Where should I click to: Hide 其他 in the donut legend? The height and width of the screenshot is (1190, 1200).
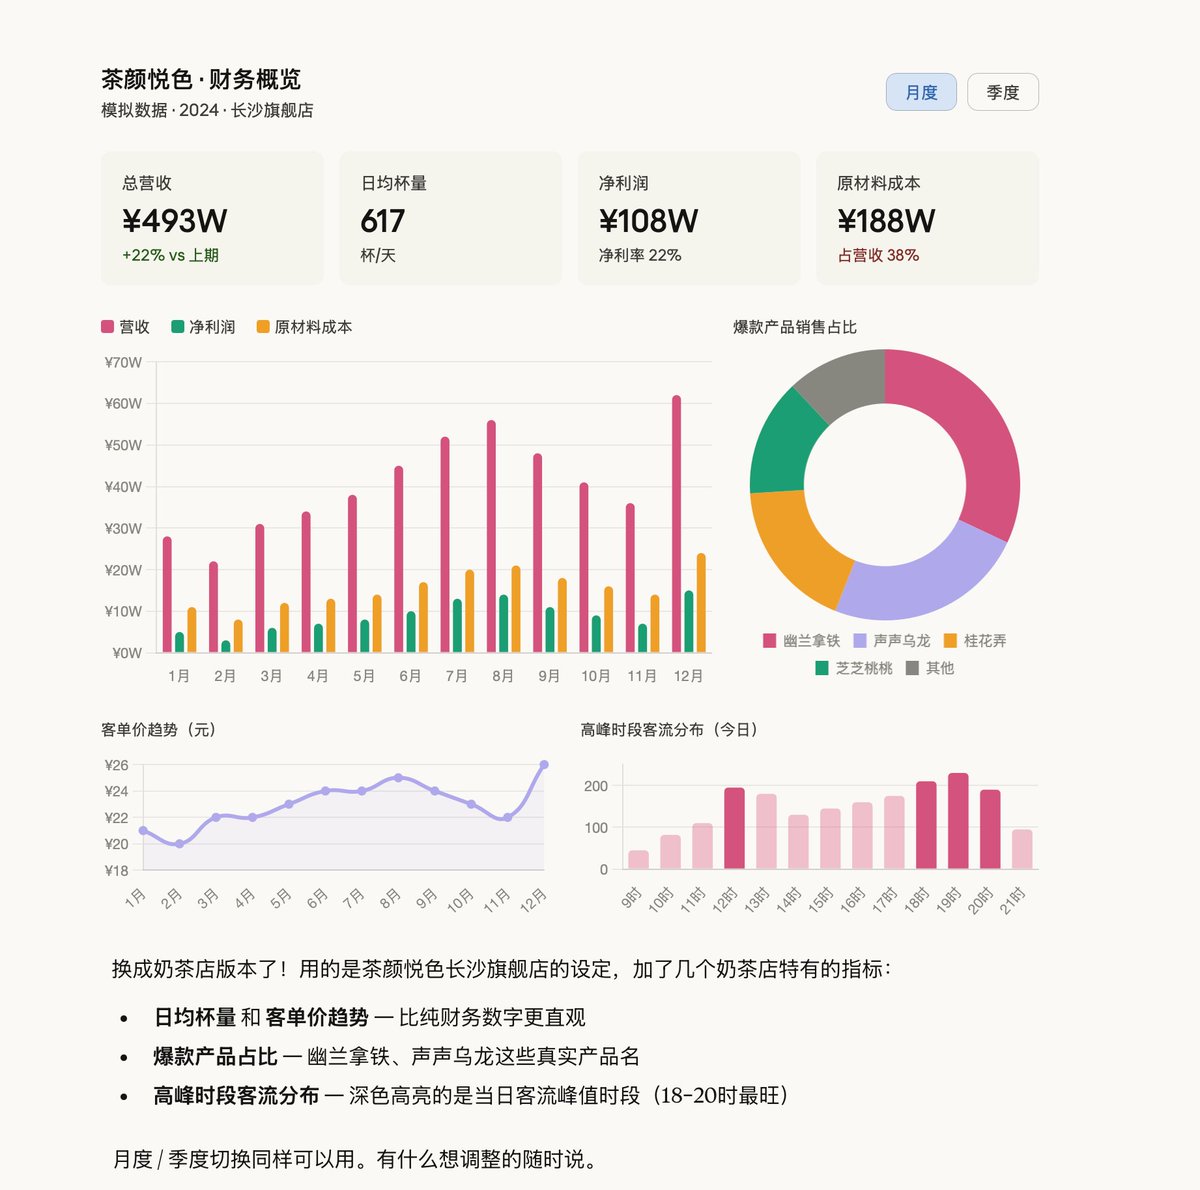point(930,668)
